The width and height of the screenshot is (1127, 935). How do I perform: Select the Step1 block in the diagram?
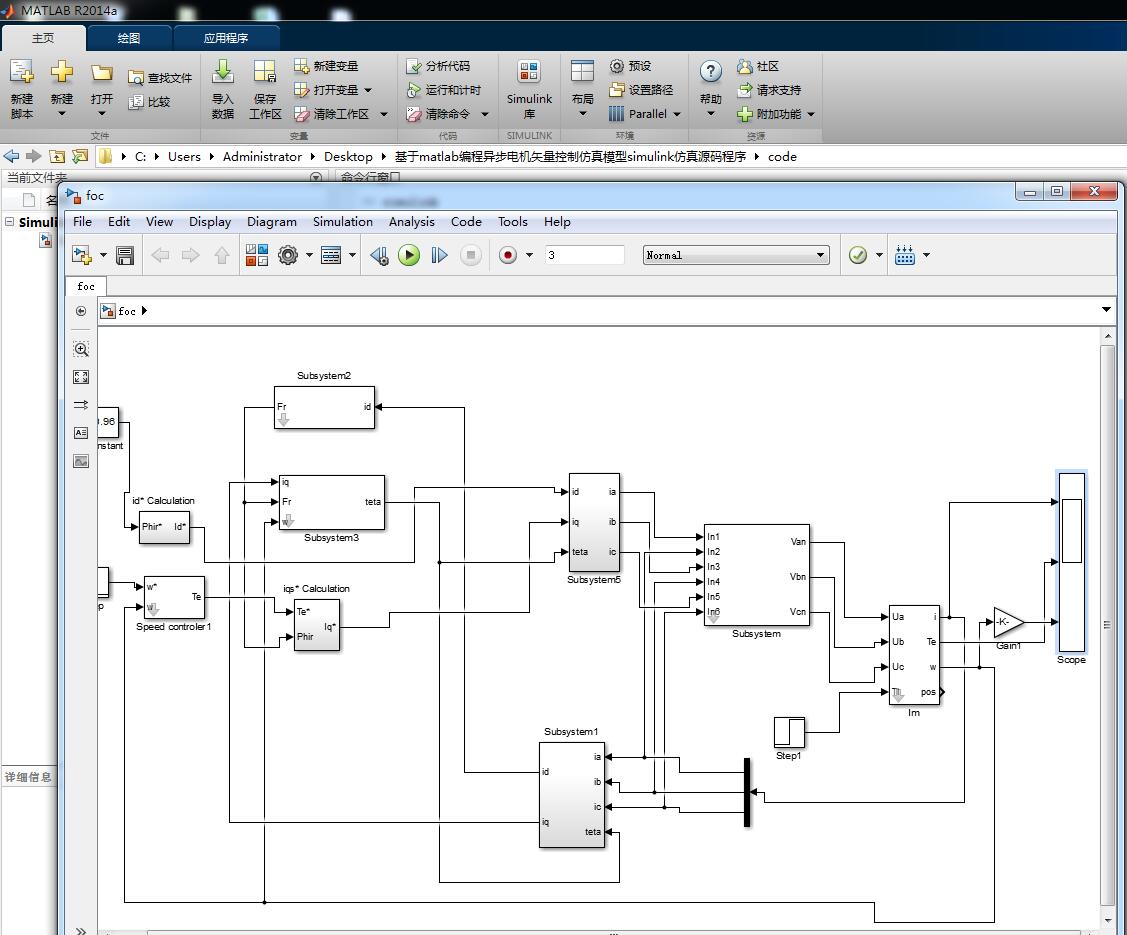[789, 732]
